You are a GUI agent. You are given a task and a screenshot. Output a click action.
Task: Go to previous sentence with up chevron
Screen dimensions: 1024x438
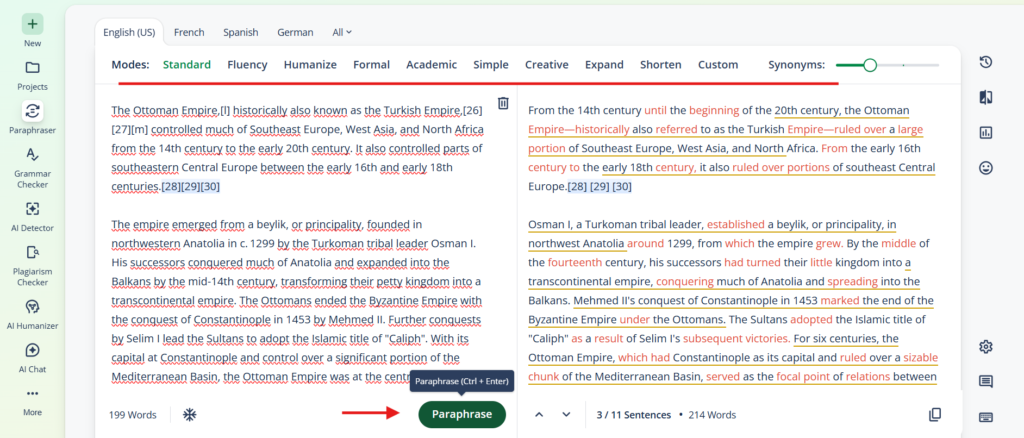539,414
